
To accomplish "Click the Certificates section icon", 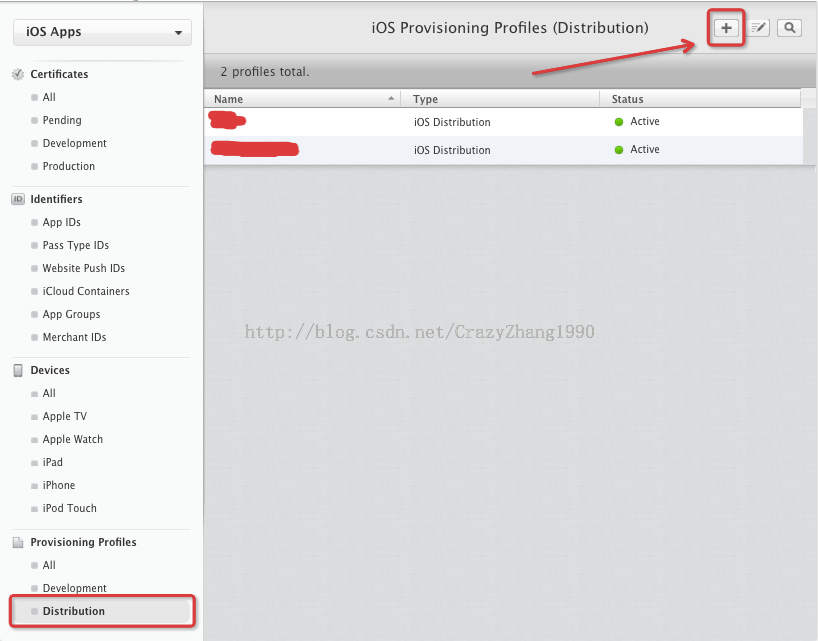I will coord(18,74).
